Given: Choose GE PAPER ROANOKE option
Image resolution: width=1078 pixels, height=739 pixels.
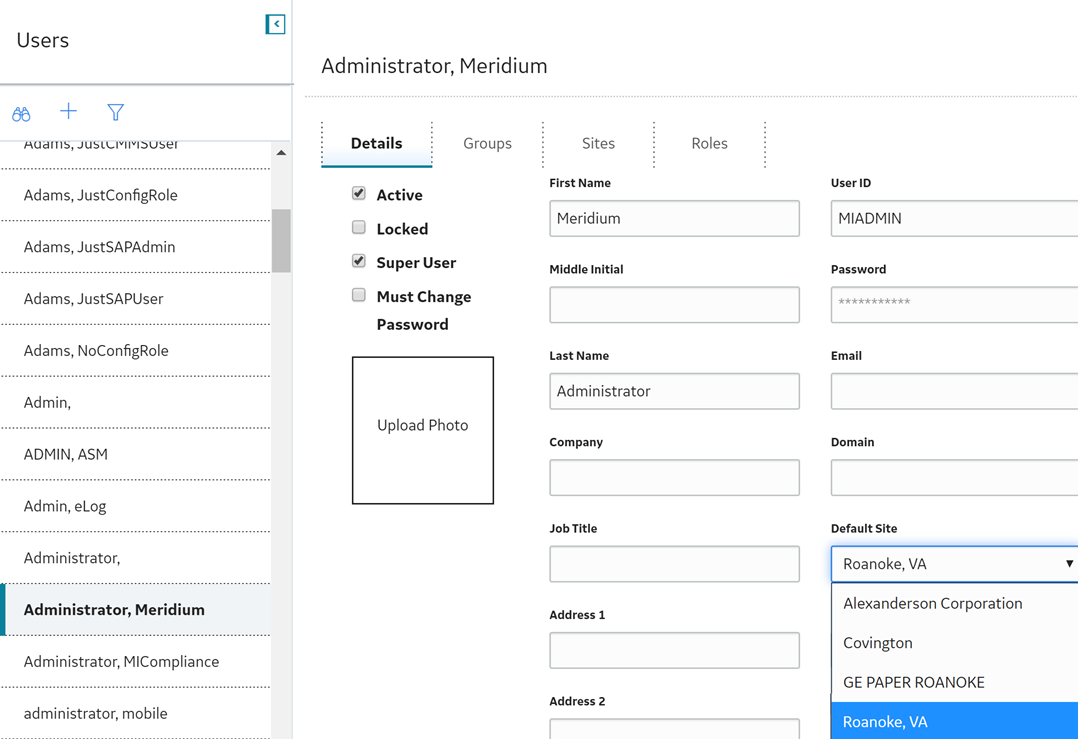Looking at the screenshot, I should tap(954, 682).
